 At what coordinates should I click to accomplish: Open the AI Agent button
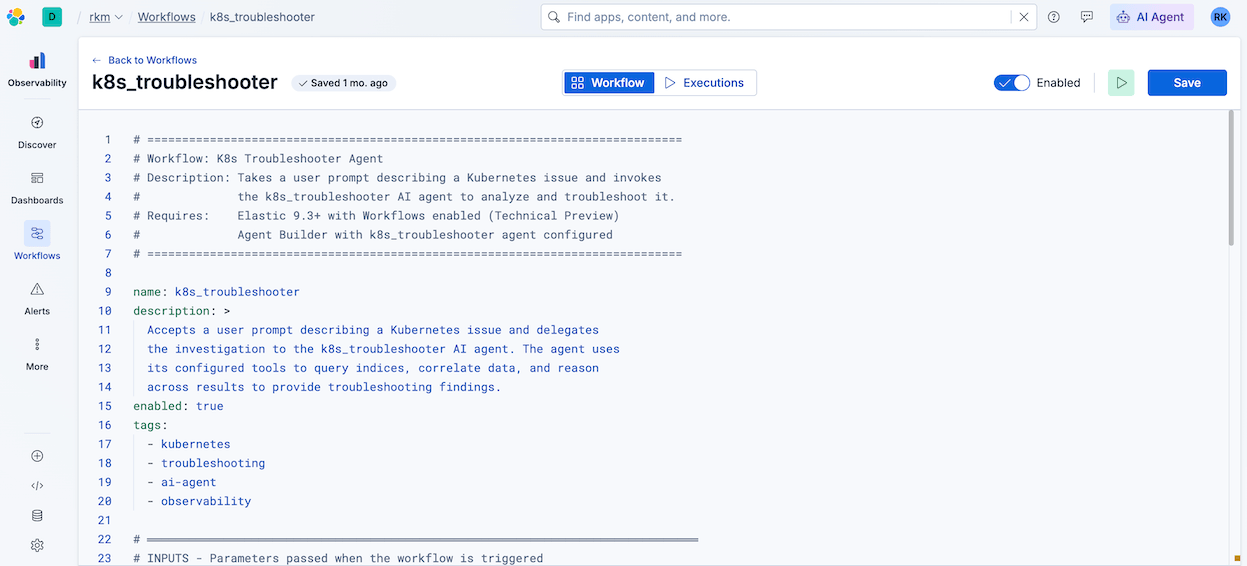(x=1151, y=17)
